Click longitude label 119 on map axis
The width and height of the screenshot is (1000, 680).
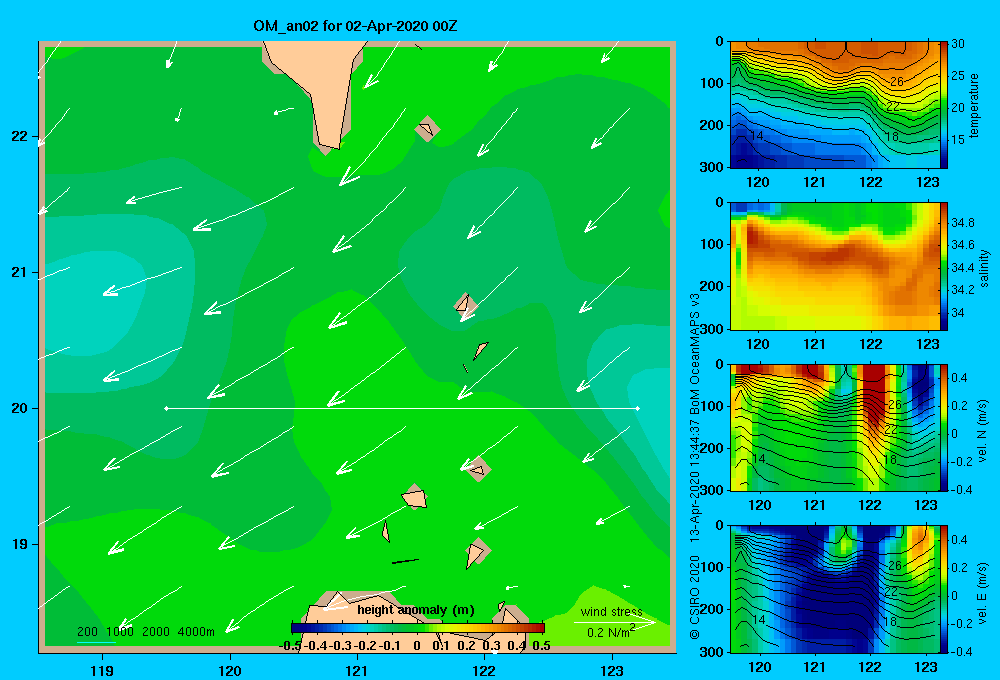tap(102, 670)
